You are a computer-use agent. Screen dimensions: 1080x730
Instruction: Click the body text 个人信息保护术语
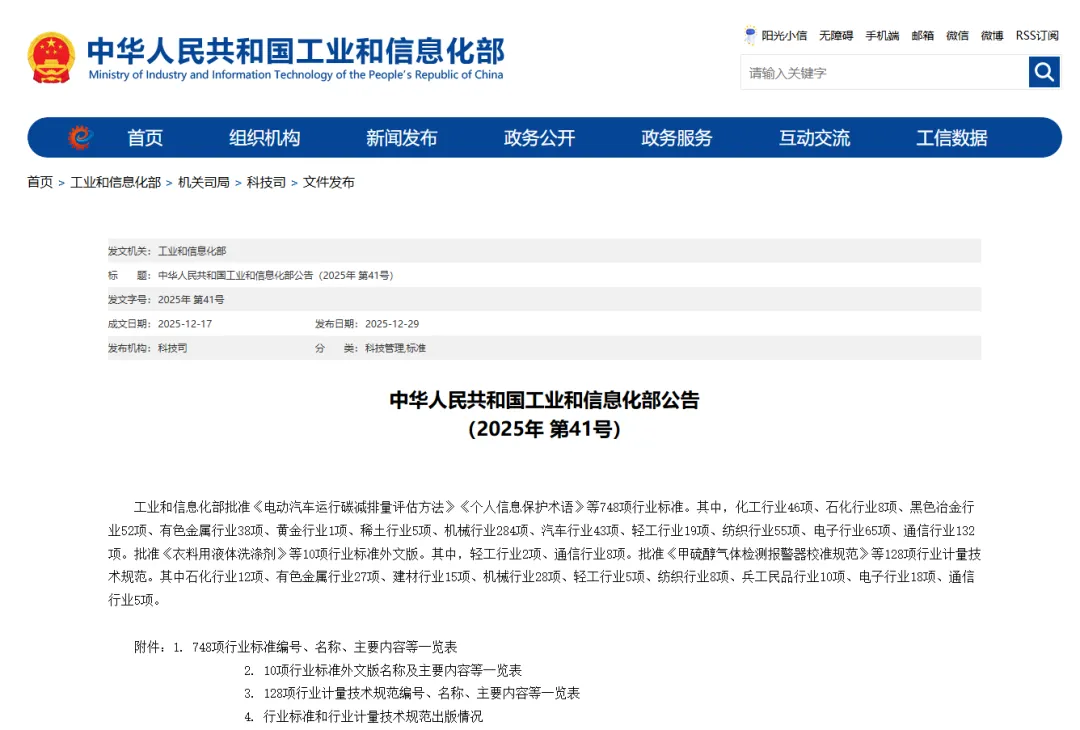(521, 507)
